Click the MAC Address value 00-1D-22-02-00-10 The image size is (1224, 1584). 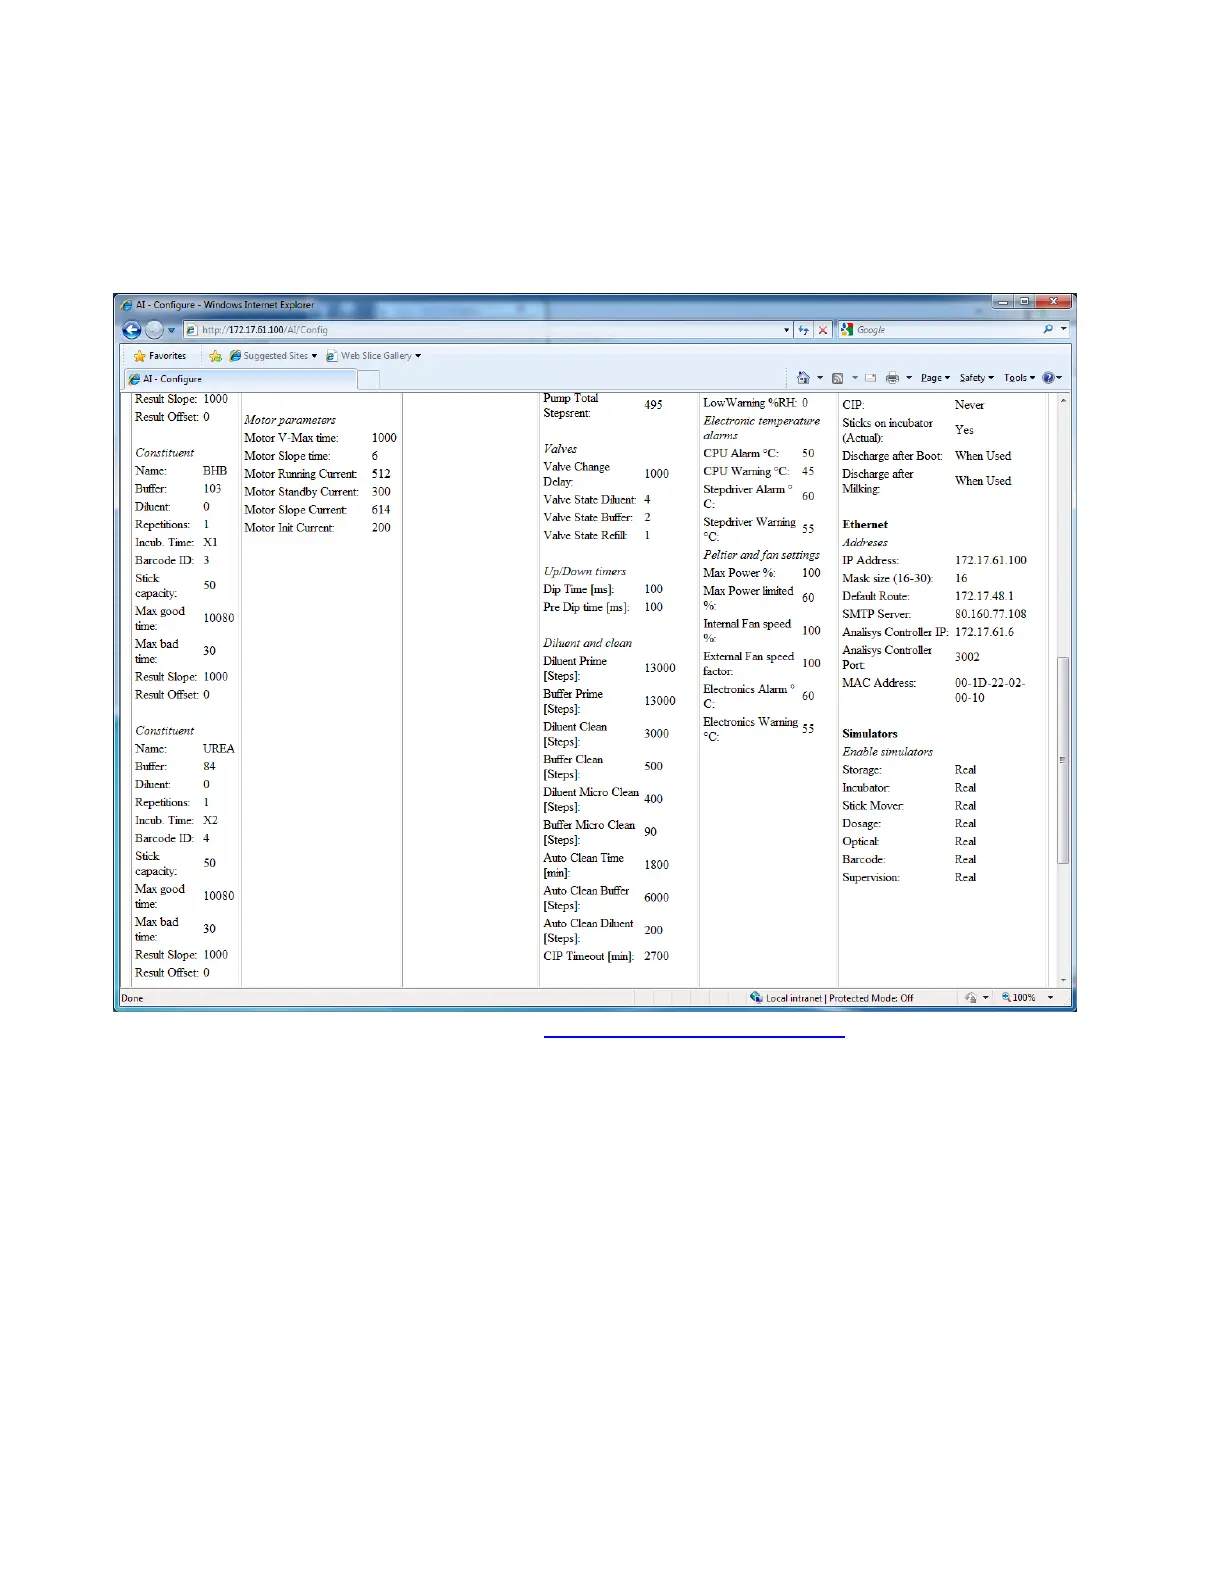tap(990, 690)
